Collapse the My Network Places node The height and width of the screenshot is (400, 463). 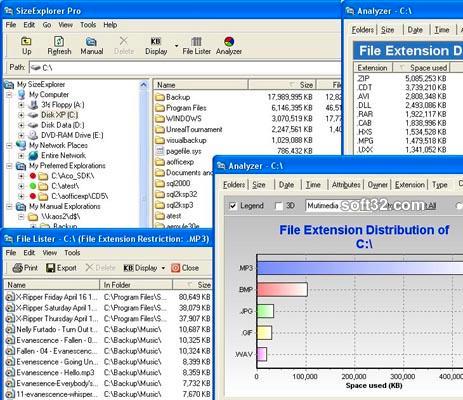click(x=9, y=145)
